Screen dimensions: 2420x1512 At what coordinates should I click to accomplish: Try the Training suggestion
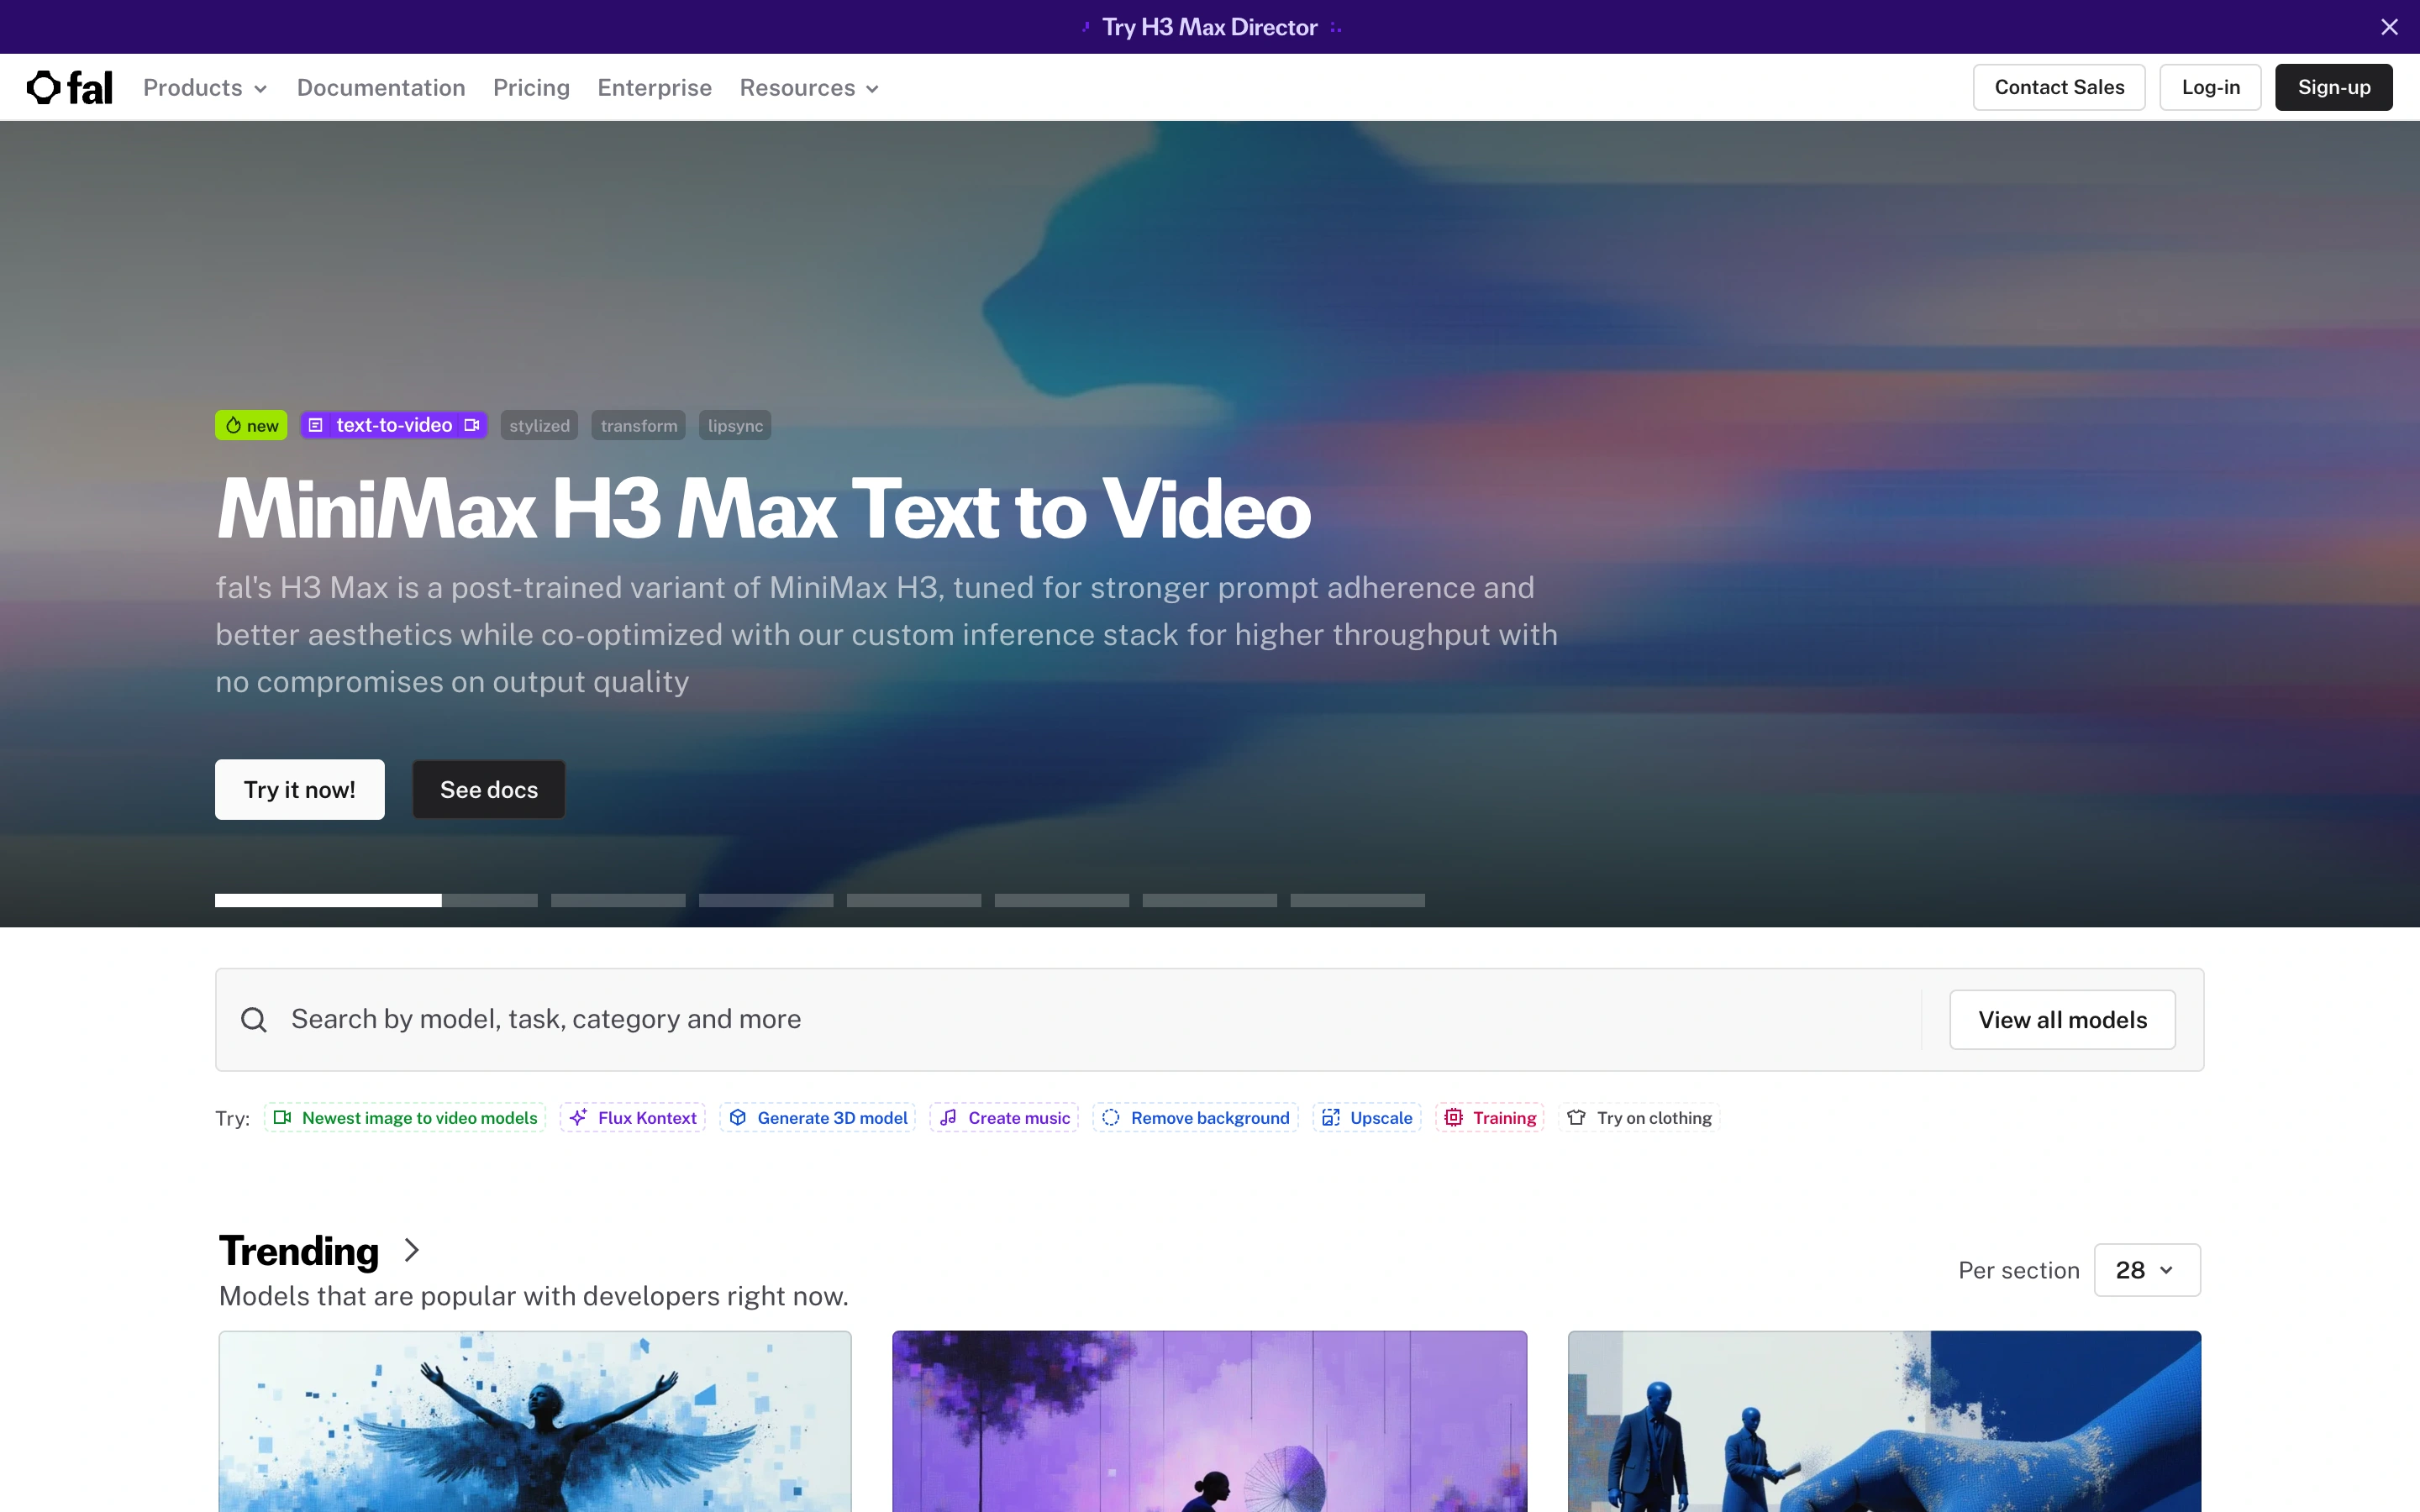pyautogui.click(x=1490, y=1117)
